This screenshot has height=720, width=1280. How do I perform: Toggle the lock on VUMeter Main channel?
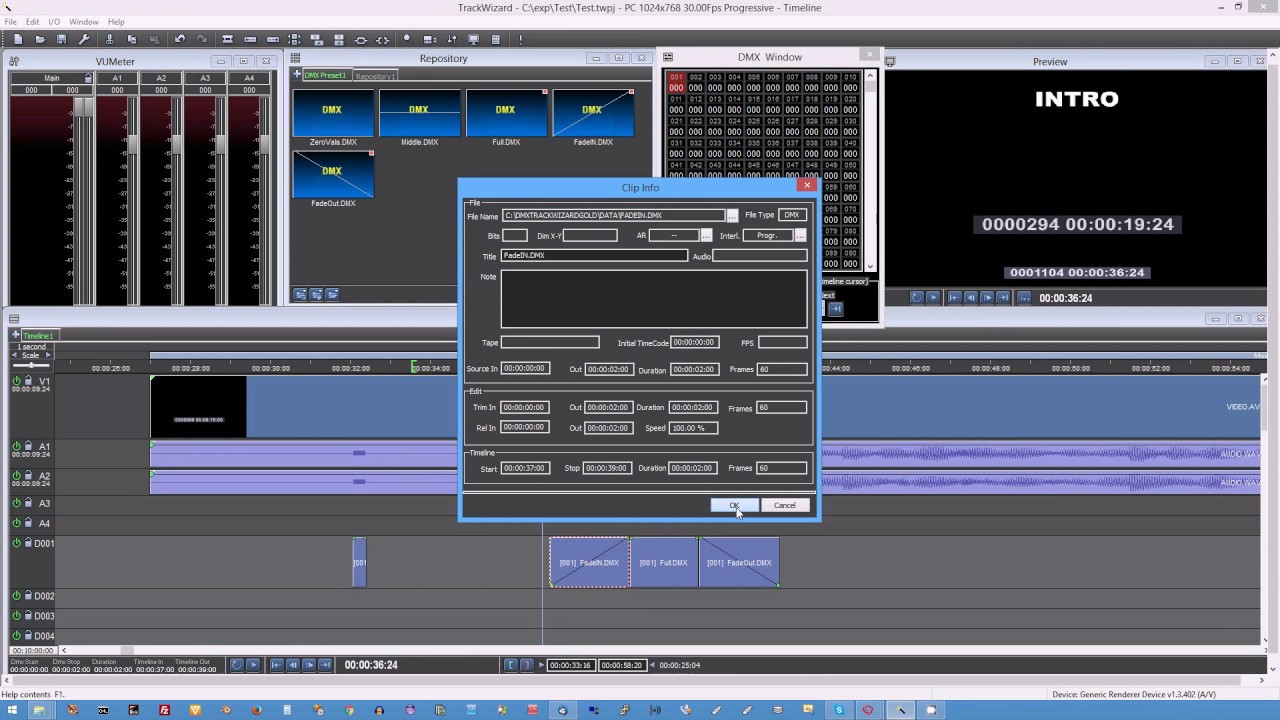(x=88, y=78)
